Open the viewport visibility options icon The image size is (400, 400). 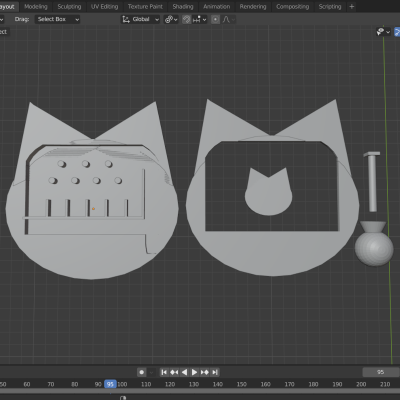tap(383, 32)
